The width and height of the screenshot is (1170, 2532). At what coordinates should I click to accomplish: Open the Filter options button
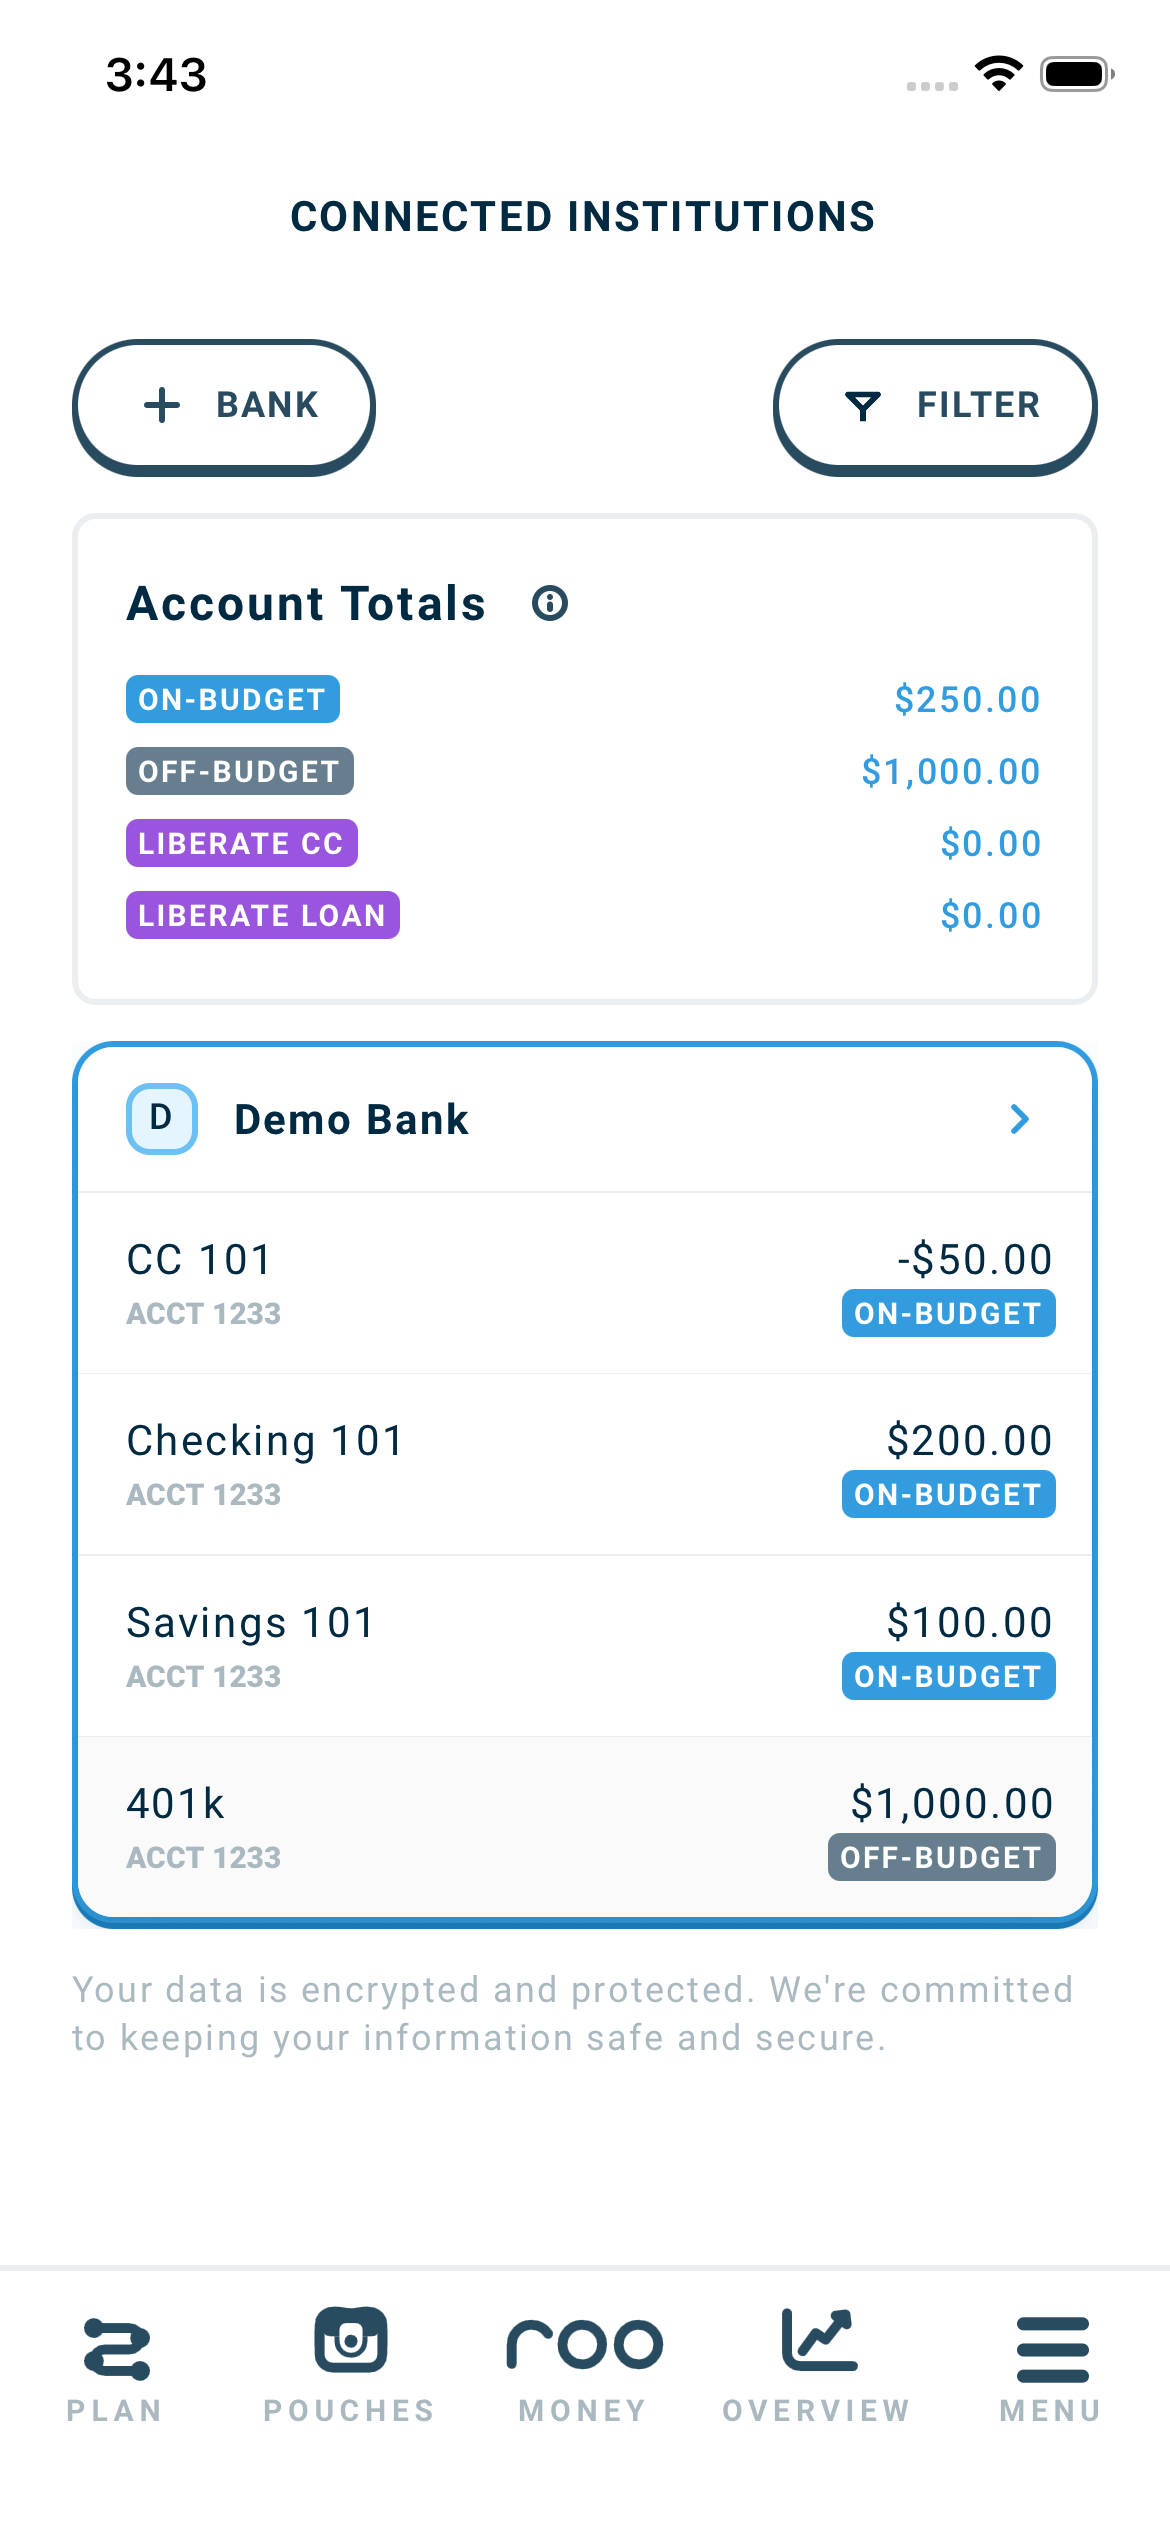935,407
